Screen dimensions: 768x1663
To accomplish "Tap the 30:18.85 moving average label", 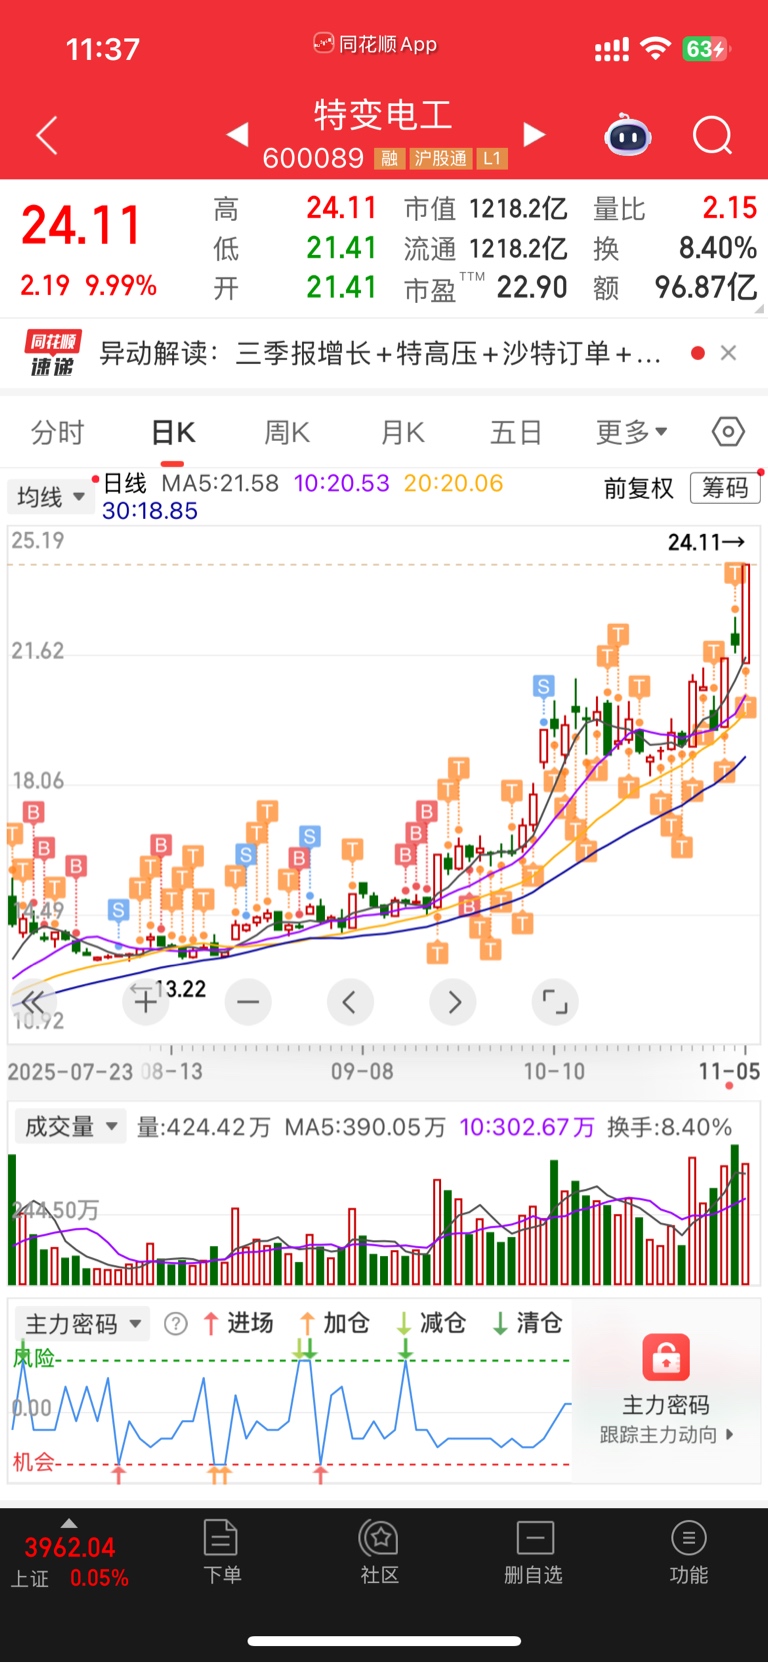I will click(150, 511).
